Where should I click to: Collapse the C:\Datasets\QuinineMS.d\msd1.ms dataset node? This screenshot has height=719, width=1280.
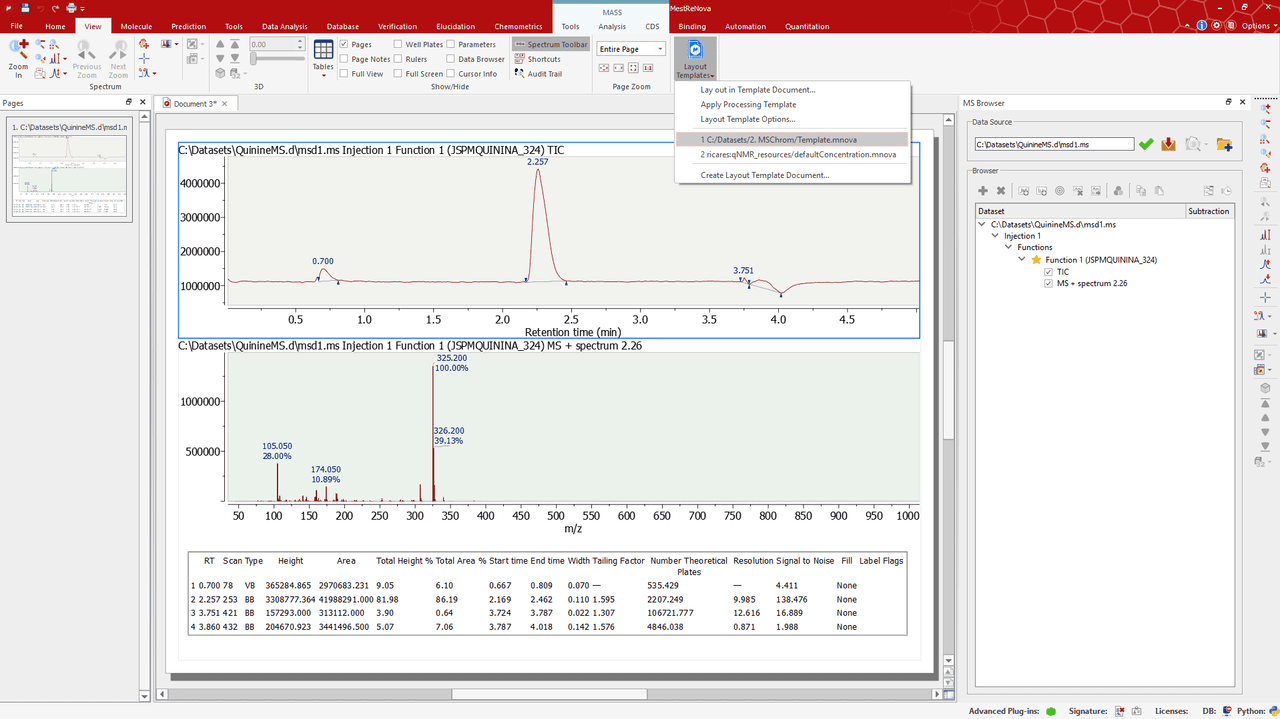(983, 225)
